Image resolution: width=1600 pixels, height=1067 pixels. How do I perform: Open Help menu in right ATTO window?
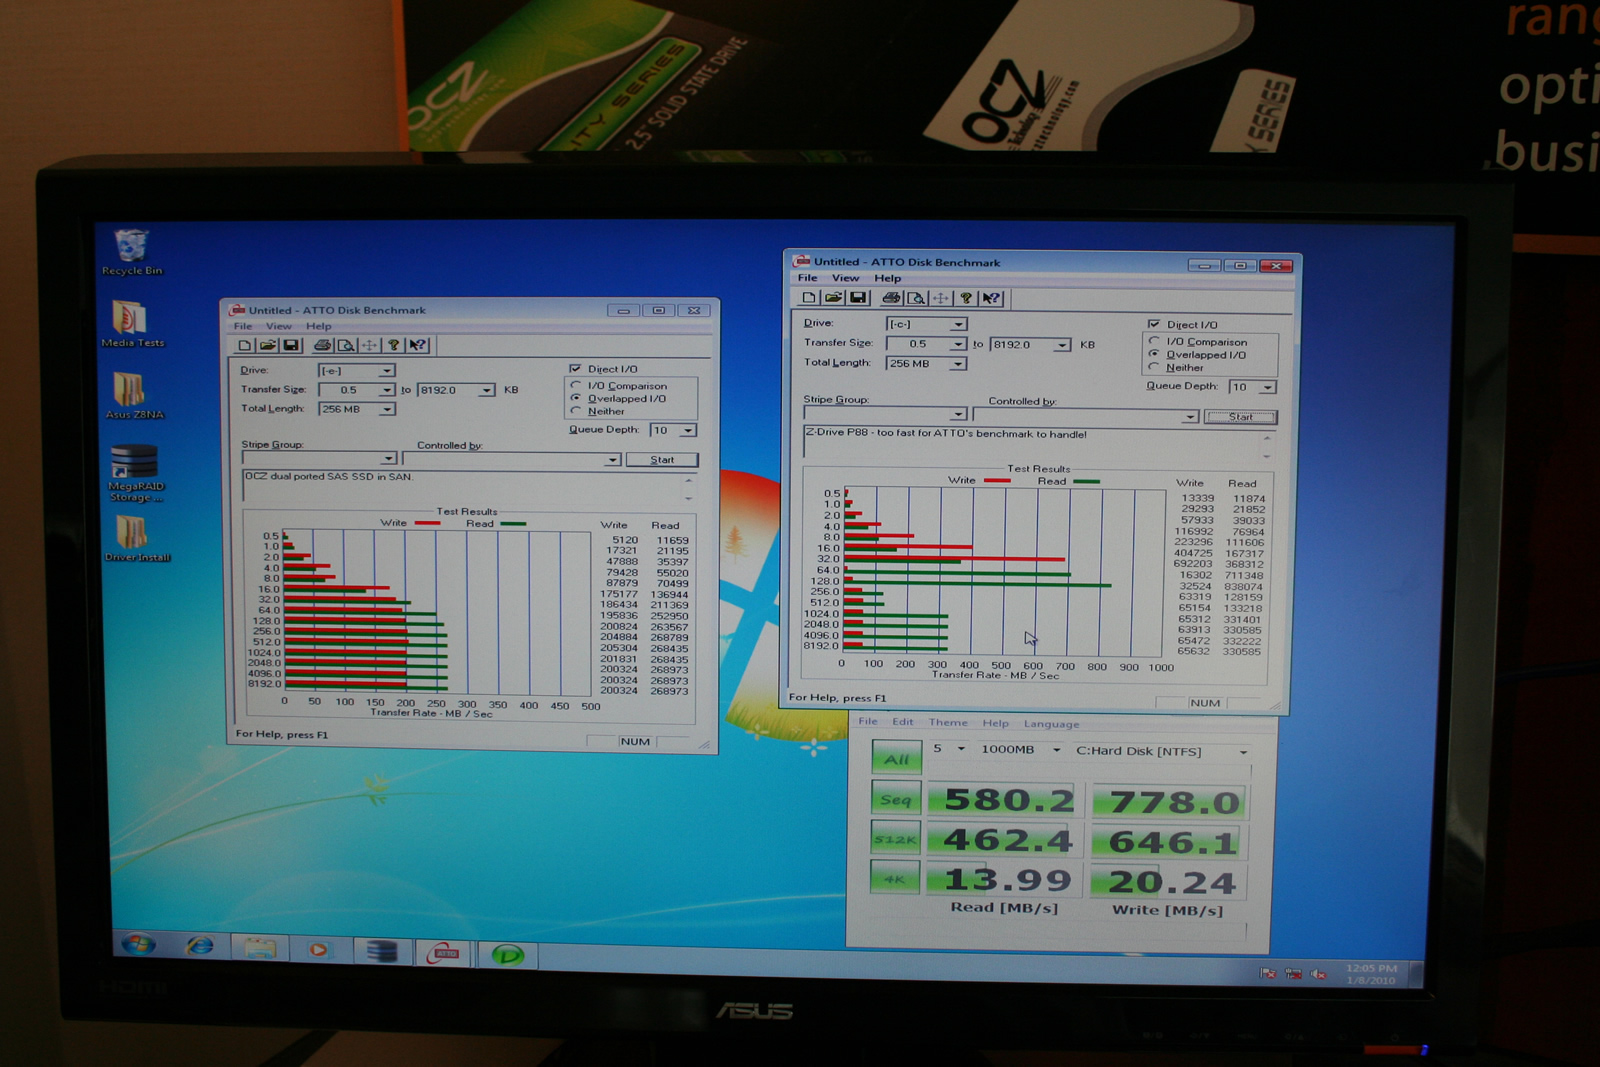(887, 278)
